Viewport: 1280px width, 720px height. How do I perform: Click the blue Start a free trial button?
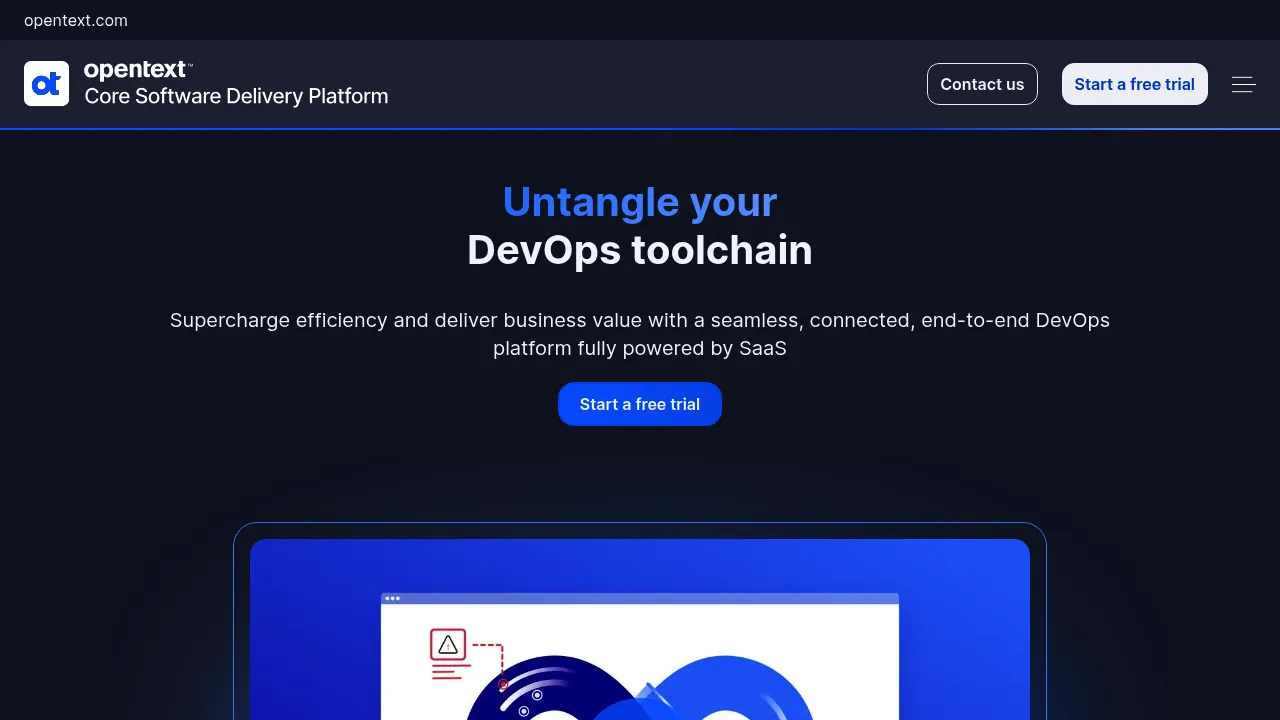[x=640, y=404]
